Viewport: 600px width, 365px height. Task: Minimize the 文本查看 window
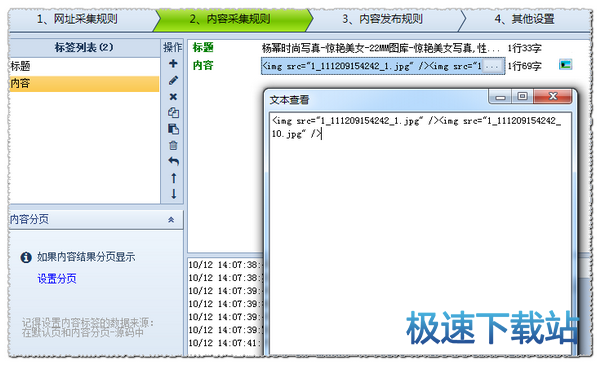click(x=500, y=97)
